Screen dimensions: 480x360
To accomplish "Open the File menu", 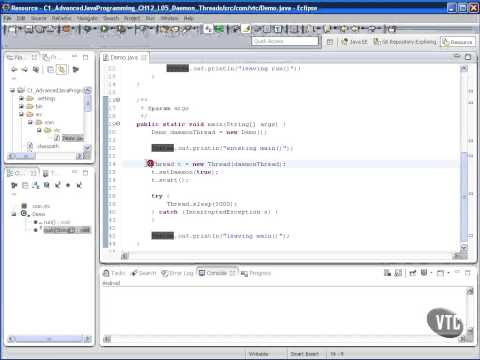I will point(7,18).
